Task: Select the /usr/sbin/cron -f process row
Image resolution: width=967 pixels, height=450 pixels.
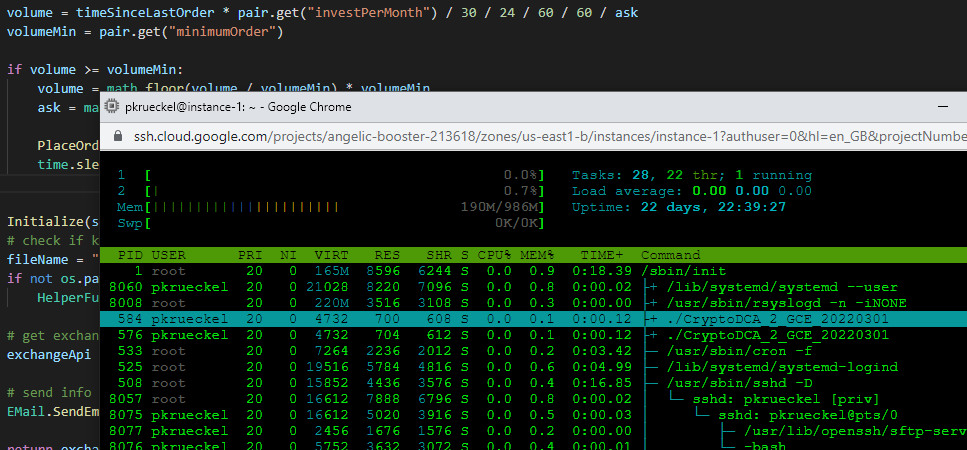Action: point(533,351)
